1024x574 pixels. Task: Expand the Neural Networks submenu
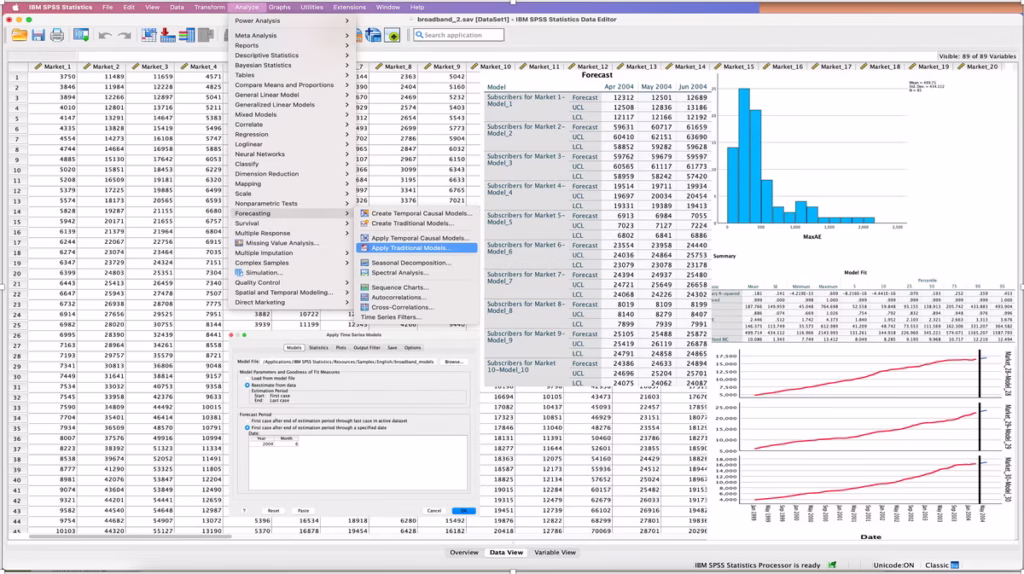[x=292, y=154]
